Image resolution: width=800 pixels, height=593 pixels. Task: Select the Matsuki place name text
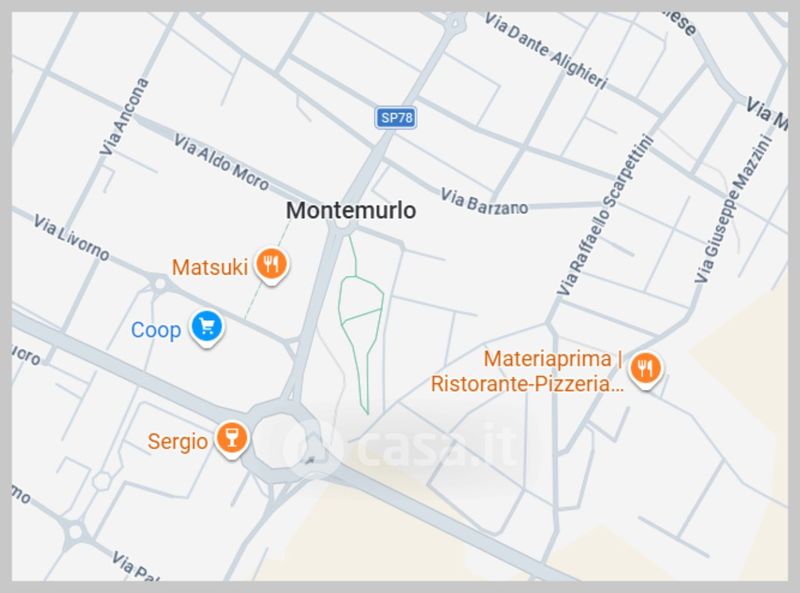[x=210, y=267]
